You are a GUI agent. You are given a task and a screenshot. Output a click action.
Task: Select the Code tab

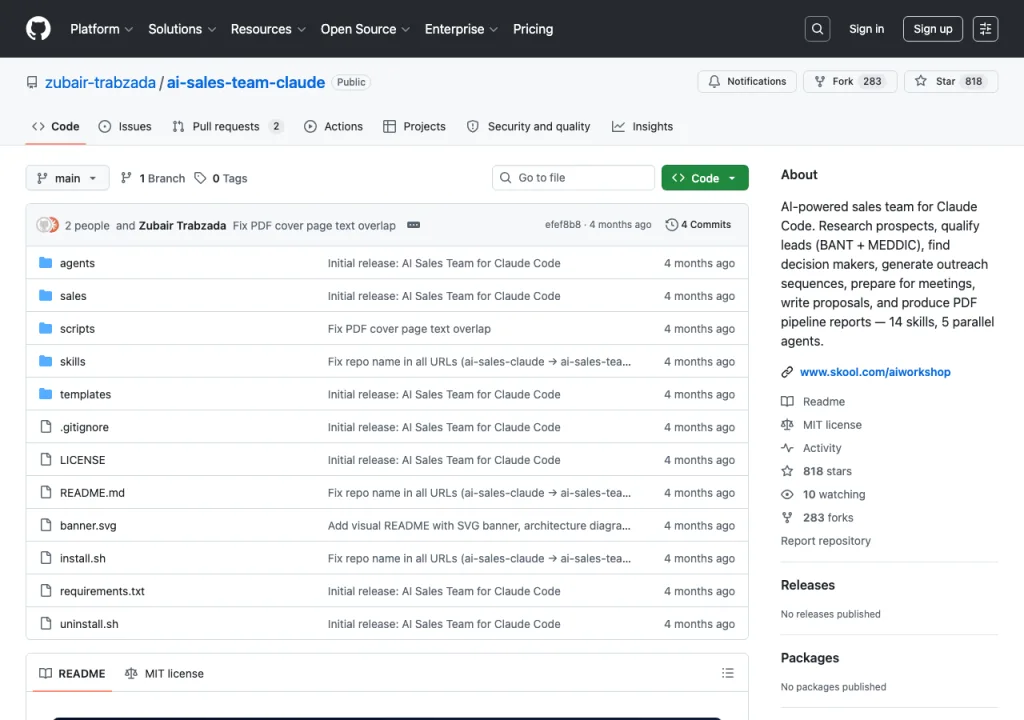tap(56, 126)
